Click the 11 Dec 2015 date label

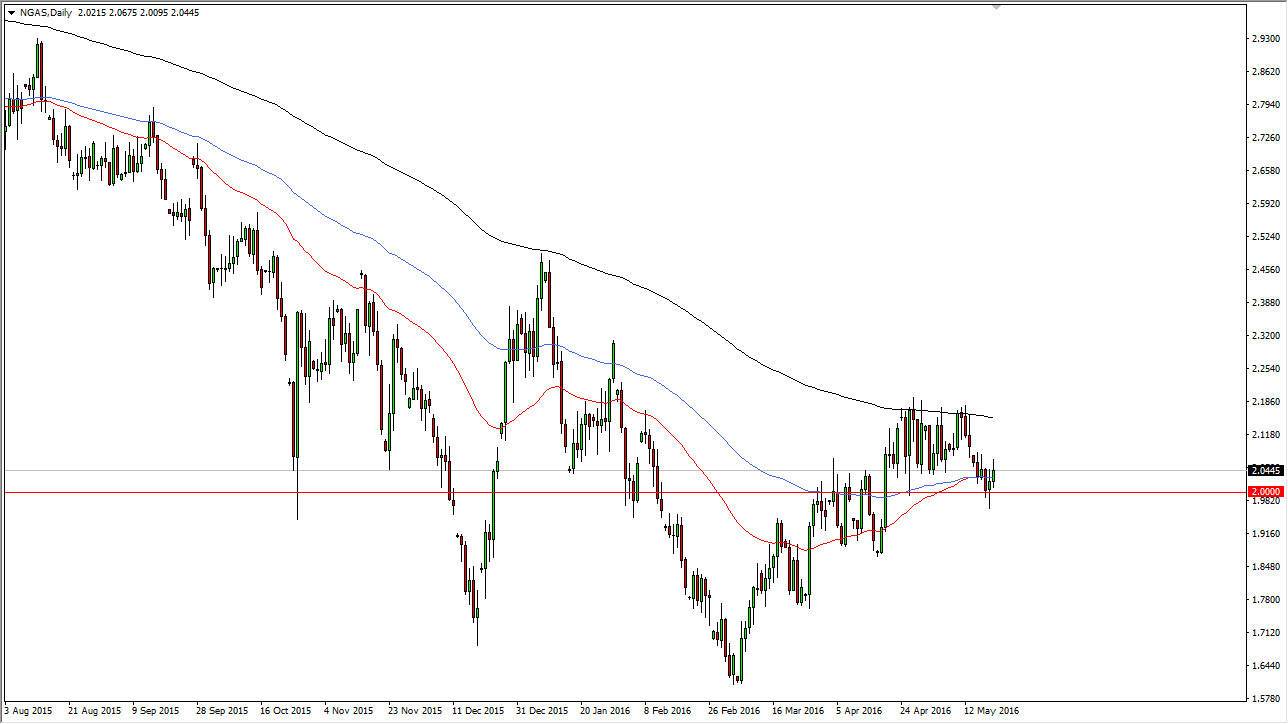point(479,711)
